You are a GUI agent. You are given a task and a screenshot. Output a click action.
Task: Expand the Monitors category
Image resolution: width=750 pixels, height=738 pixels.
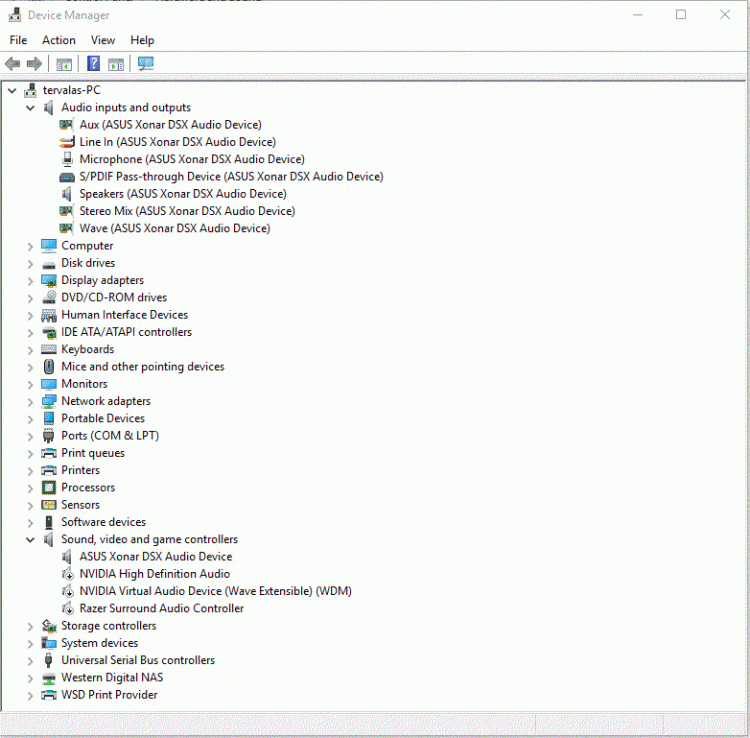30,385
